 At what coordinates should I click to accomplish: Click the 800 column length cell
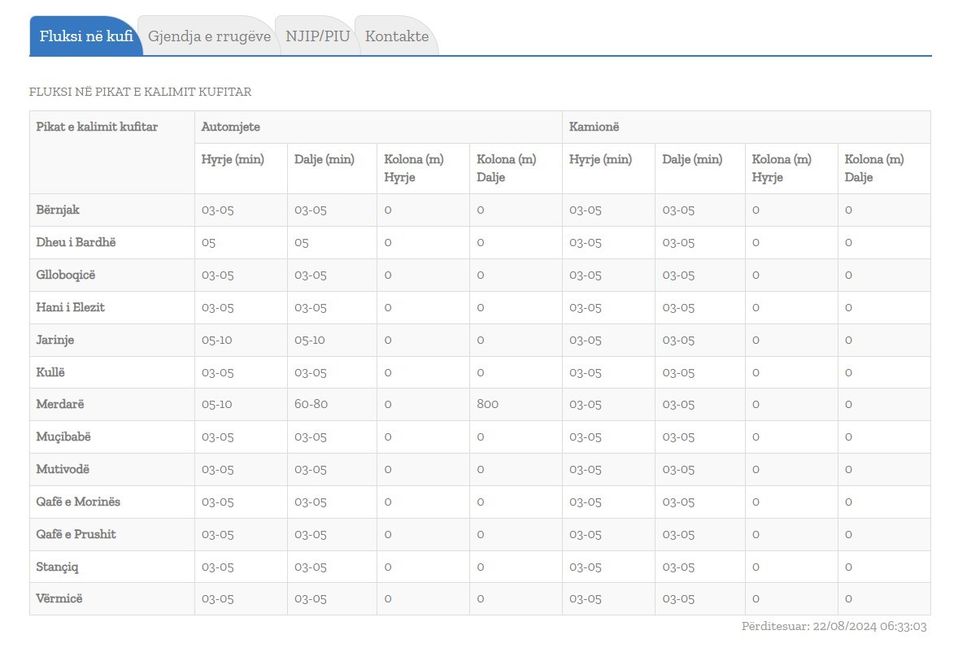pos(488,404)
